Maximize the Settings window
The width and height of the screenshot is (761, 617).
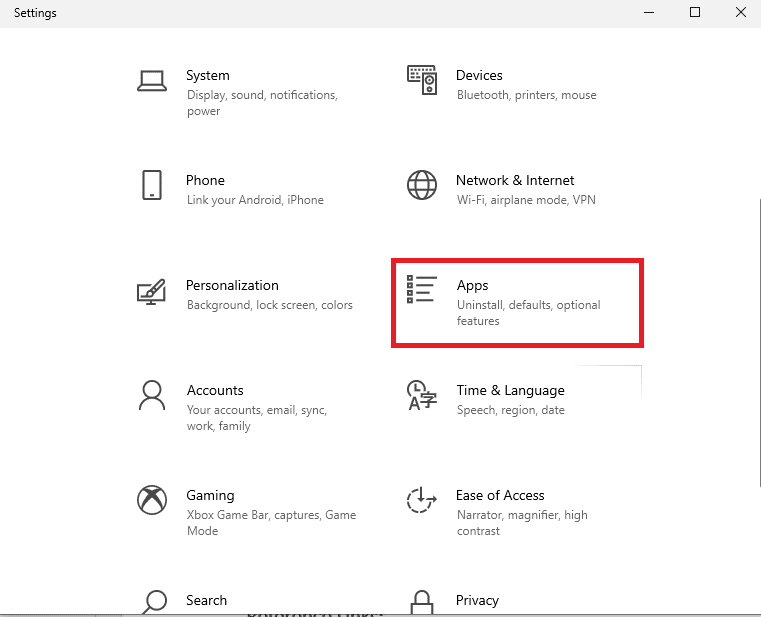click(x=695, y=13)
